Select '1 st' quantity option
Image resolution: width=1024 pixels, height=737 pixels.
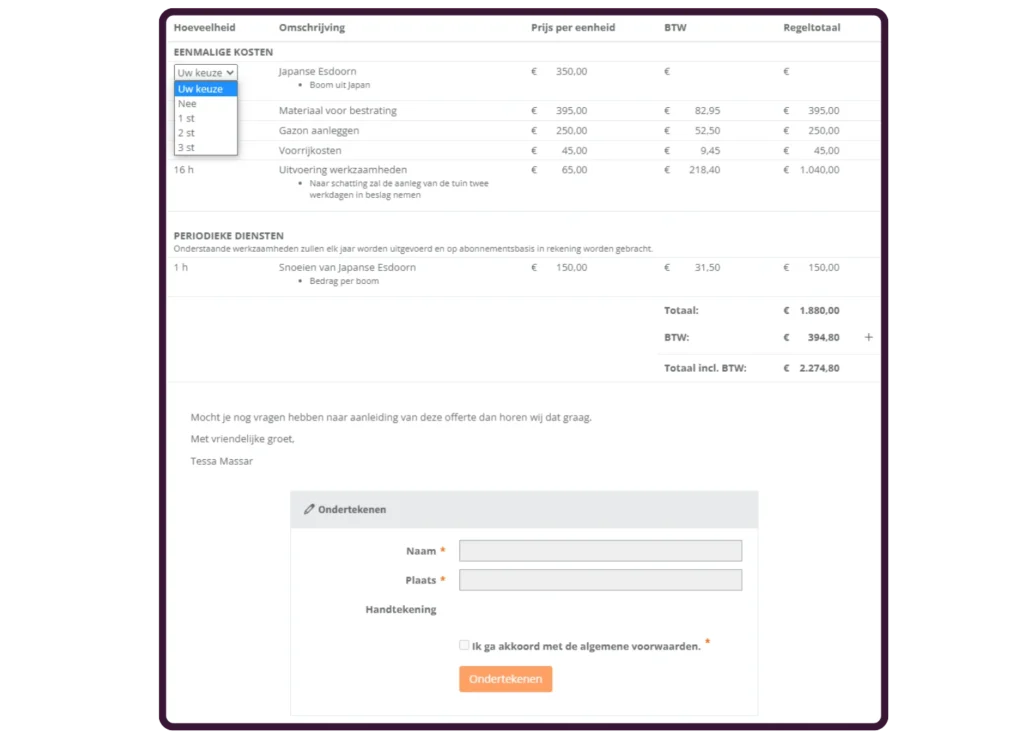pos(205,118)
